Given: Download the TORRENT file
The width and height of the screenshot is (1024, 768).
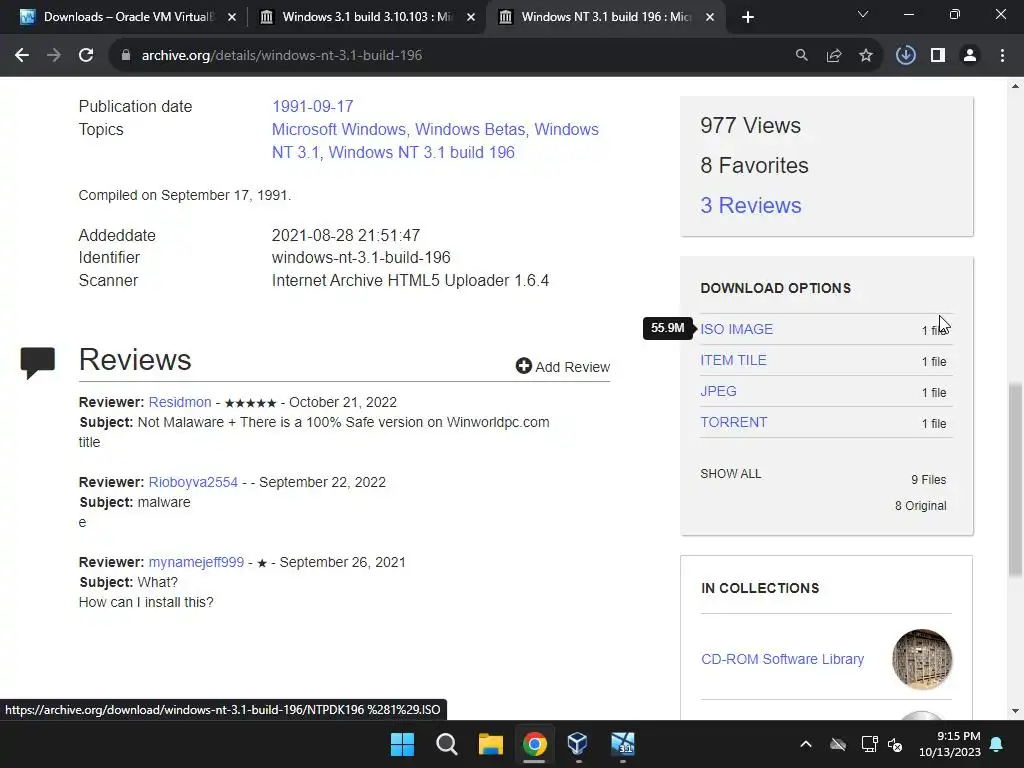Looking at the screenshot, I should point(733,423).
